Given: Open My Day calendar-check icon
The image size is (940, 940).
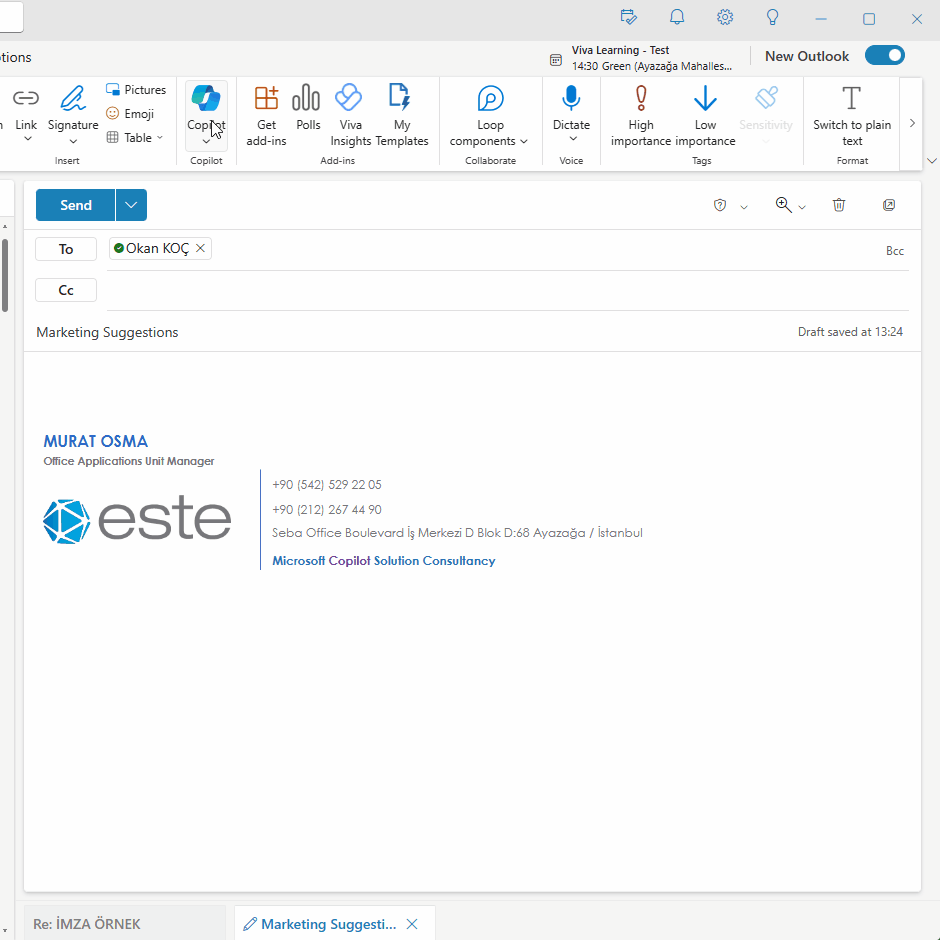Looking at the screenshot, I should pyautogui.click(x=628, y=17).
